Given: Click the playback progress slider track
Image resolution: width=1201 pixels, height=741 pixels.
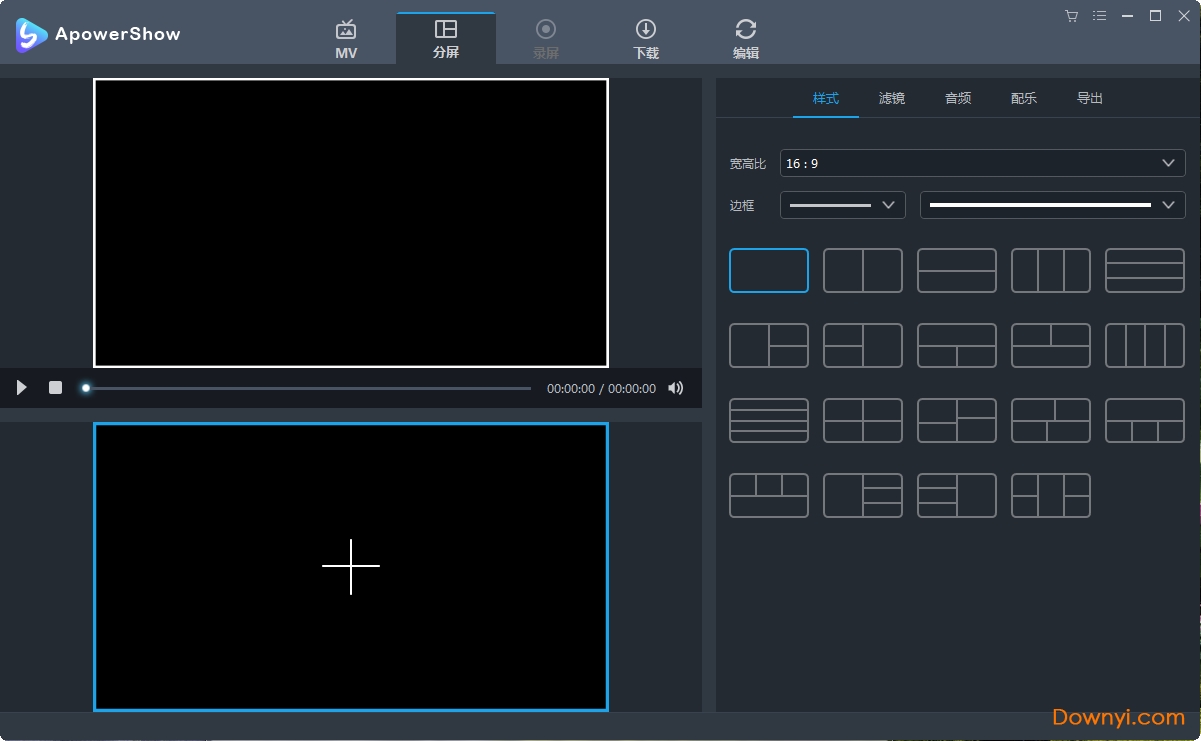Looking at the screenshot, I should click(x=310, y=388).
